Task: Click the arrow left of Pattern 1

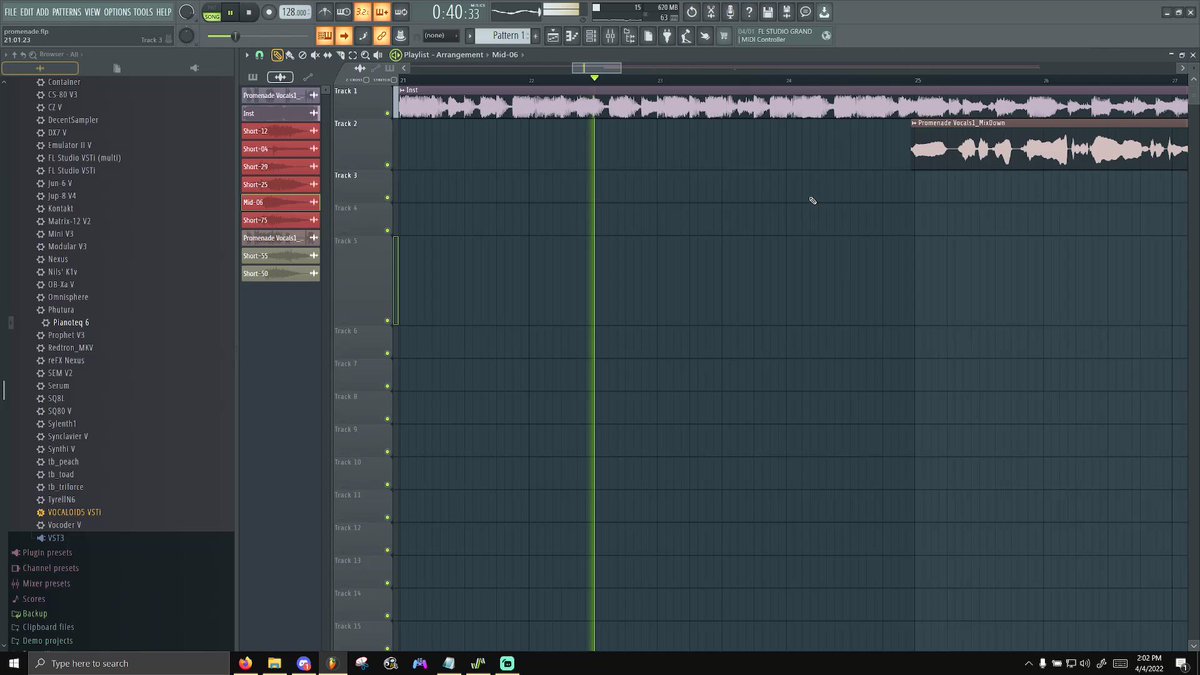Action: [x=470, y=36]
